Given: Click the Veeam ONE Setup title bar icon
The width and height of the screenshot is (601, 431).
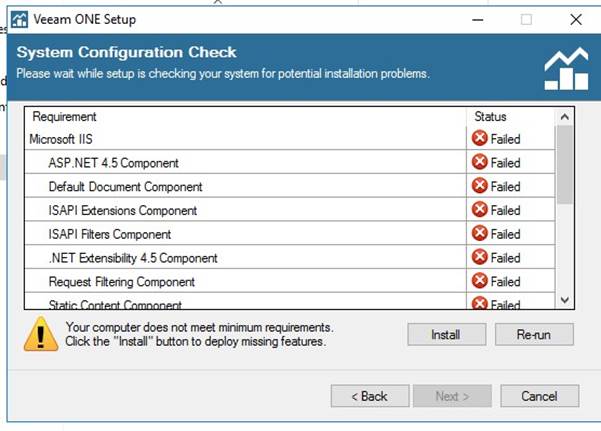Looking at the screenshot, I should click(19, 20).
